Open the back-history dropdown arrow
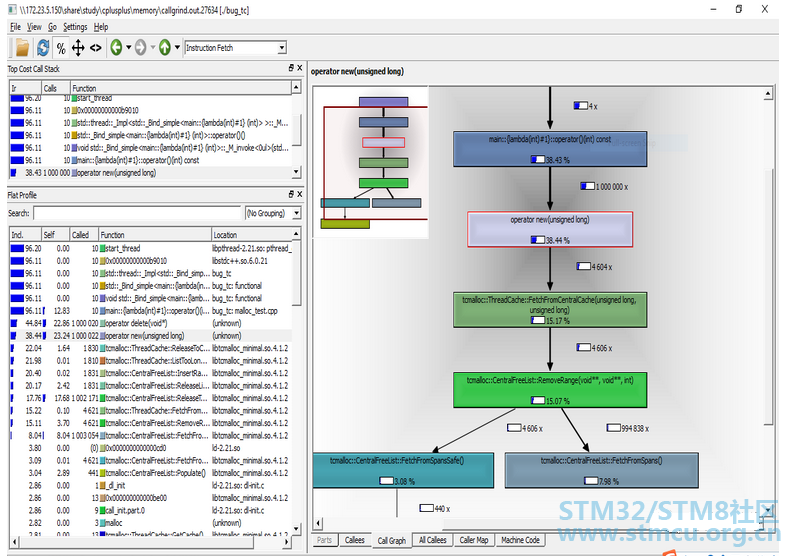 [x=128, y=48]
